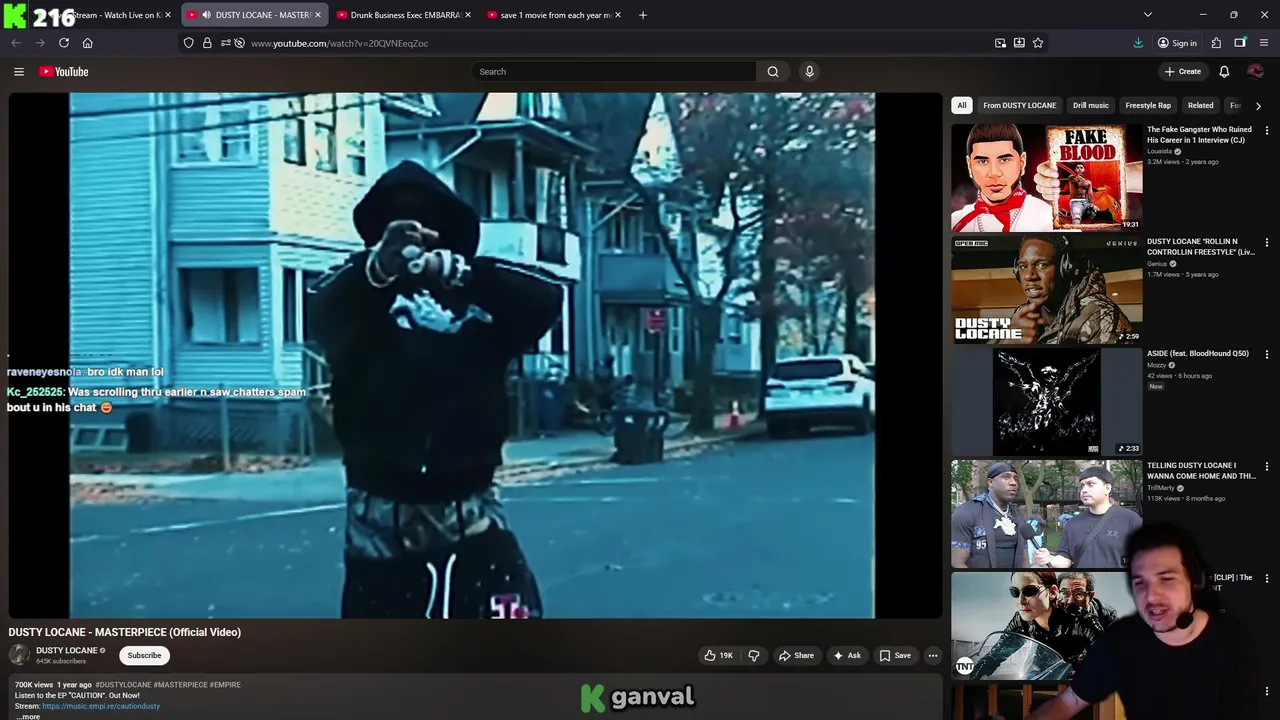
Task: Select the Freestyle Rap chip
Action: (x=1147, y=105)
